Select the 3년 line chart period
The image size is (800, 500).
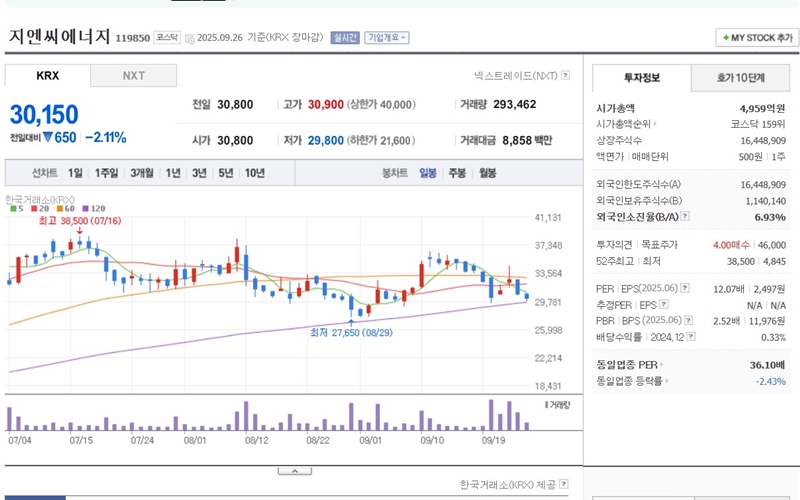coord(199,173)
